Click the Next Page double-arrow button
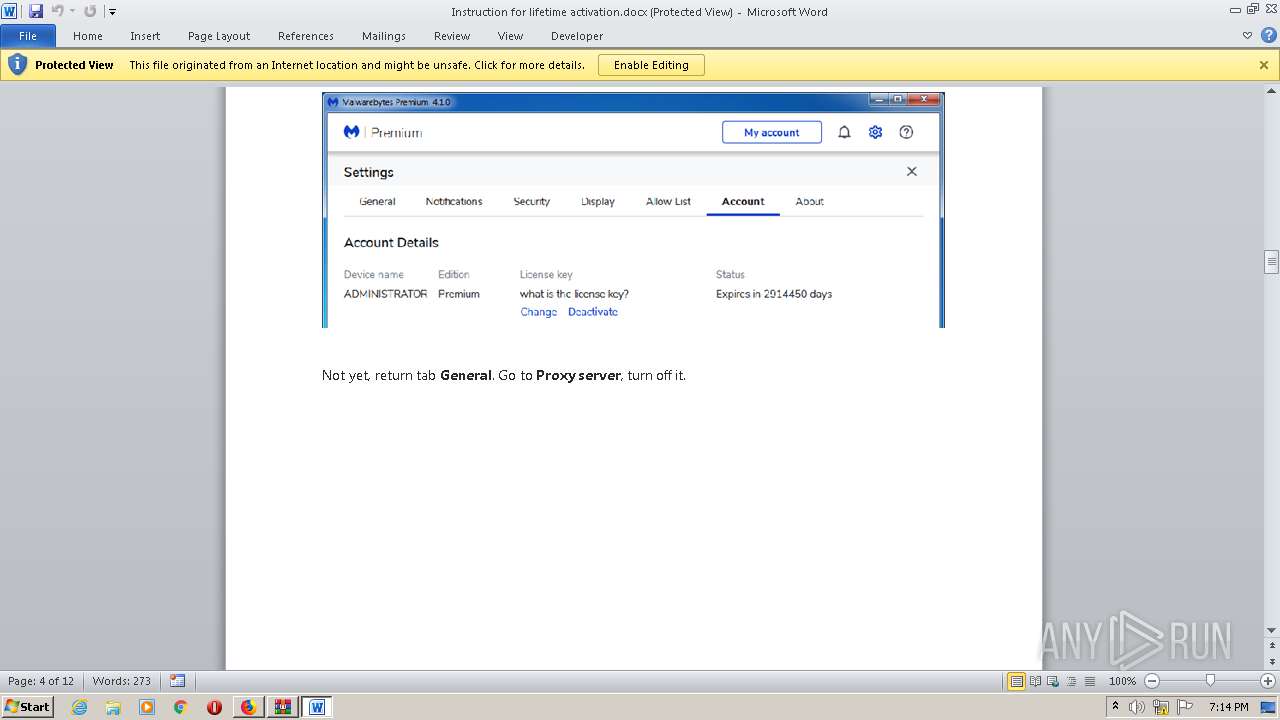 (x=1271, y=663)
